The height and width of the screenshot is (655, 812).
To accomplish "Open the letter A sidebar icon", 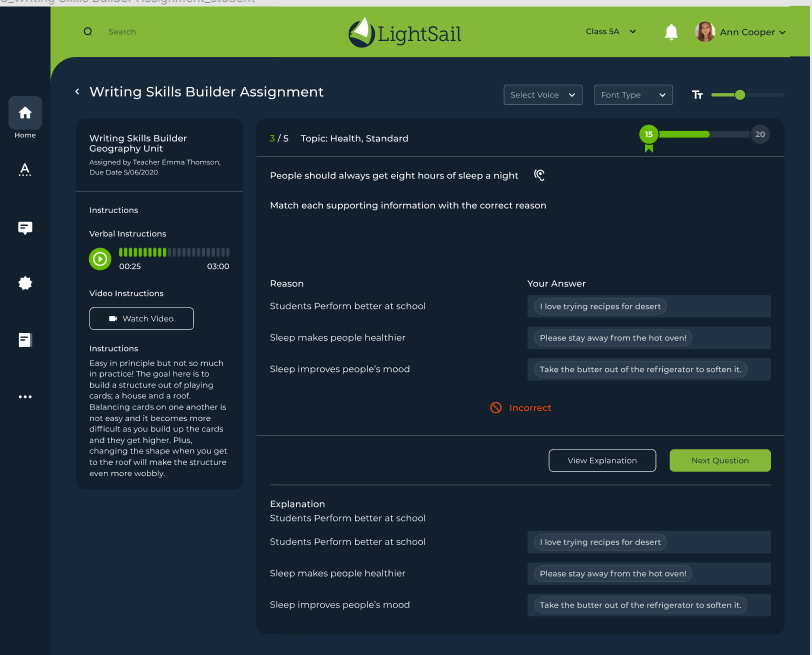I will pyautogui.click(x=25, y=169).
